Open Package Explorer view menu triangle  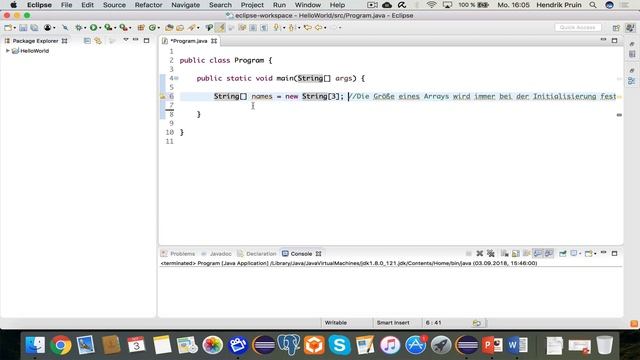click(126, 40)
